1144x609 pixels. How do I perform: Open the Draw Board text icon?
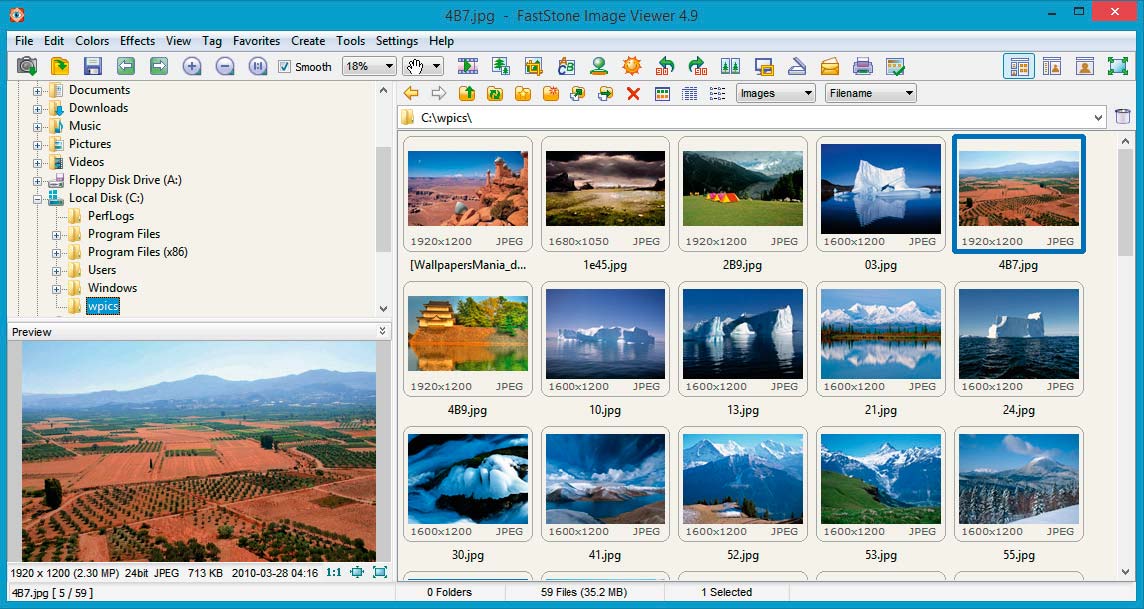click(x=566, y=66)
